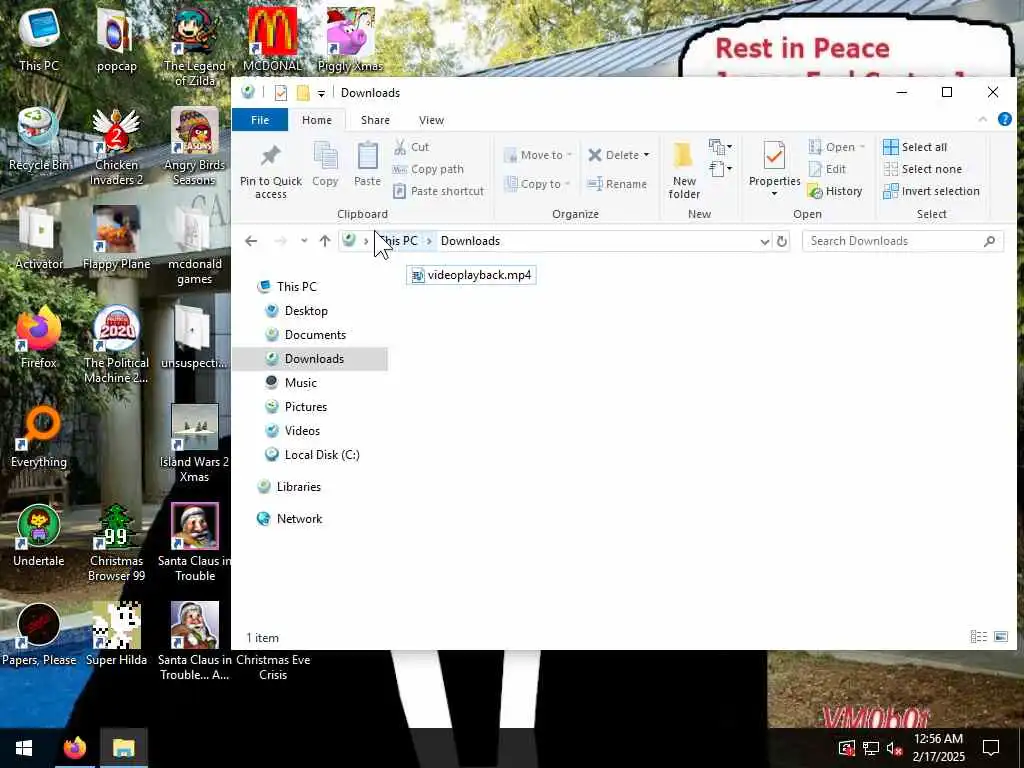Click the back navigation arrow
Screen dimensions: 1024x768
click(251, 241)
